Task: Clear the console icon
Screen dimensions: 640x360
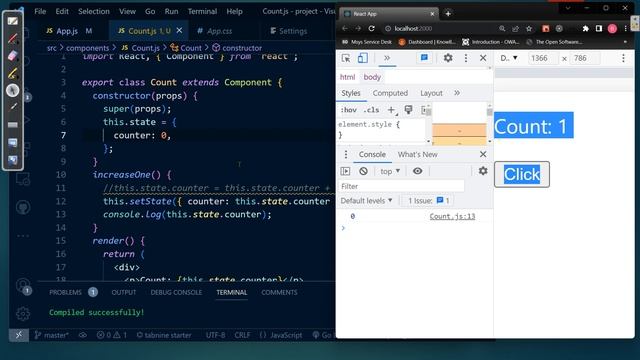Action: point(363,171)
